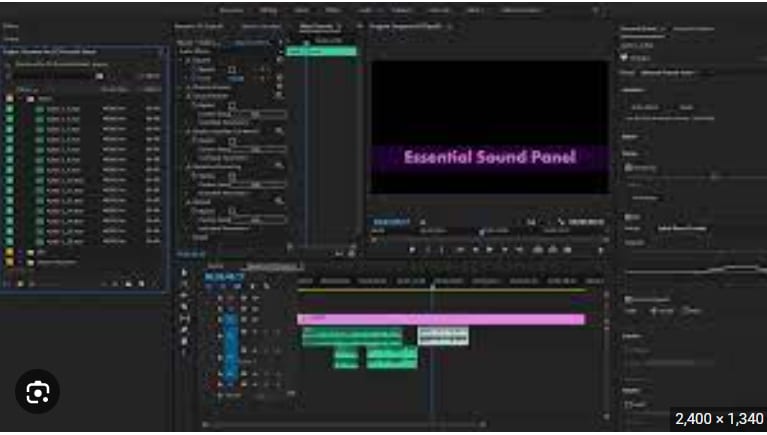767x435 pixels.
Task: Toggle Snap in the Timeline
Action: pos(223,286)
